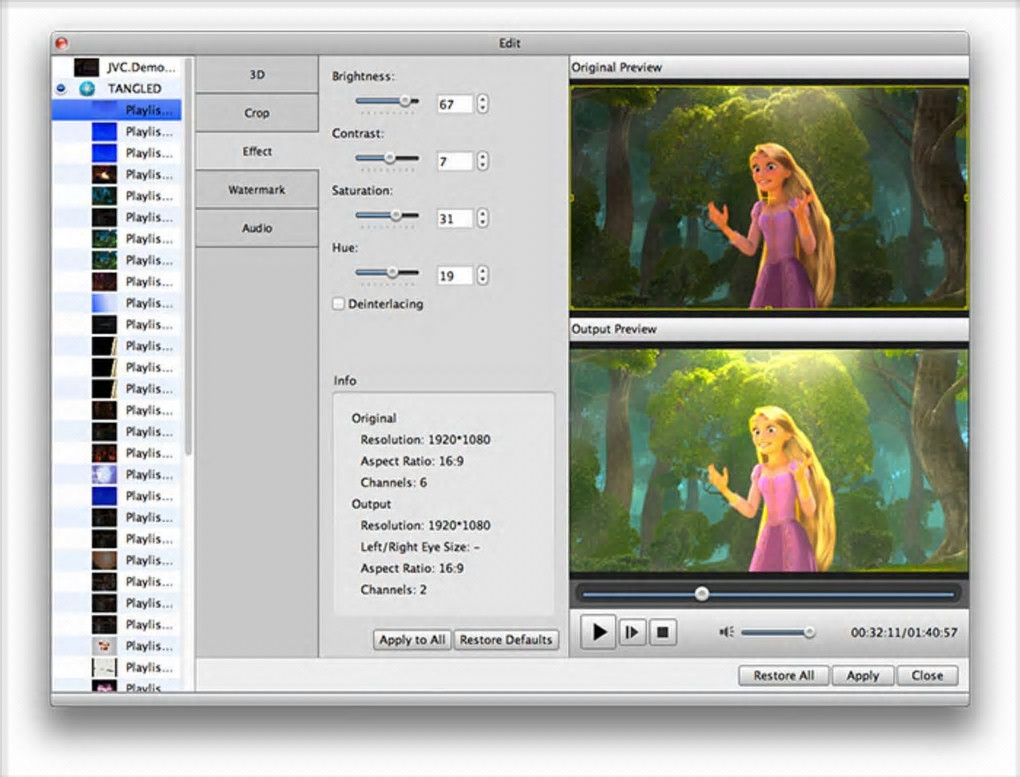The width and height of the screenshot is (1020, 777).
Task: Click the Apply button
Action: coord(863,675)
